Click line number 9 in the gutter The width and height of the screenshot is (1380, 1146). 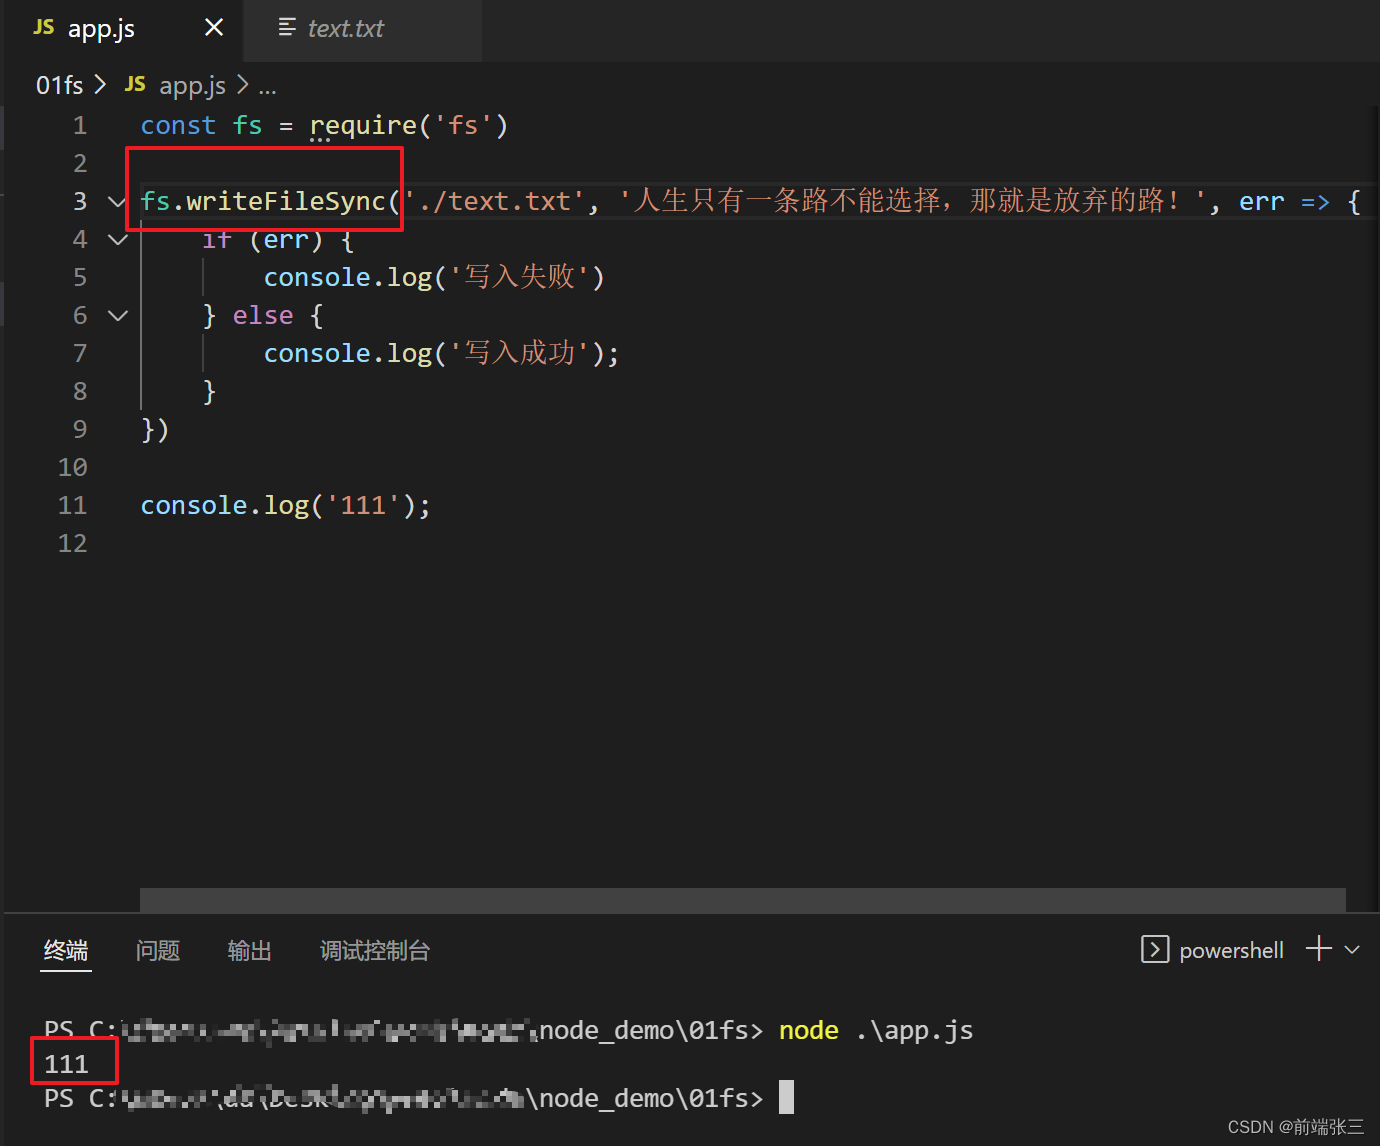click(x=80, y=430)
